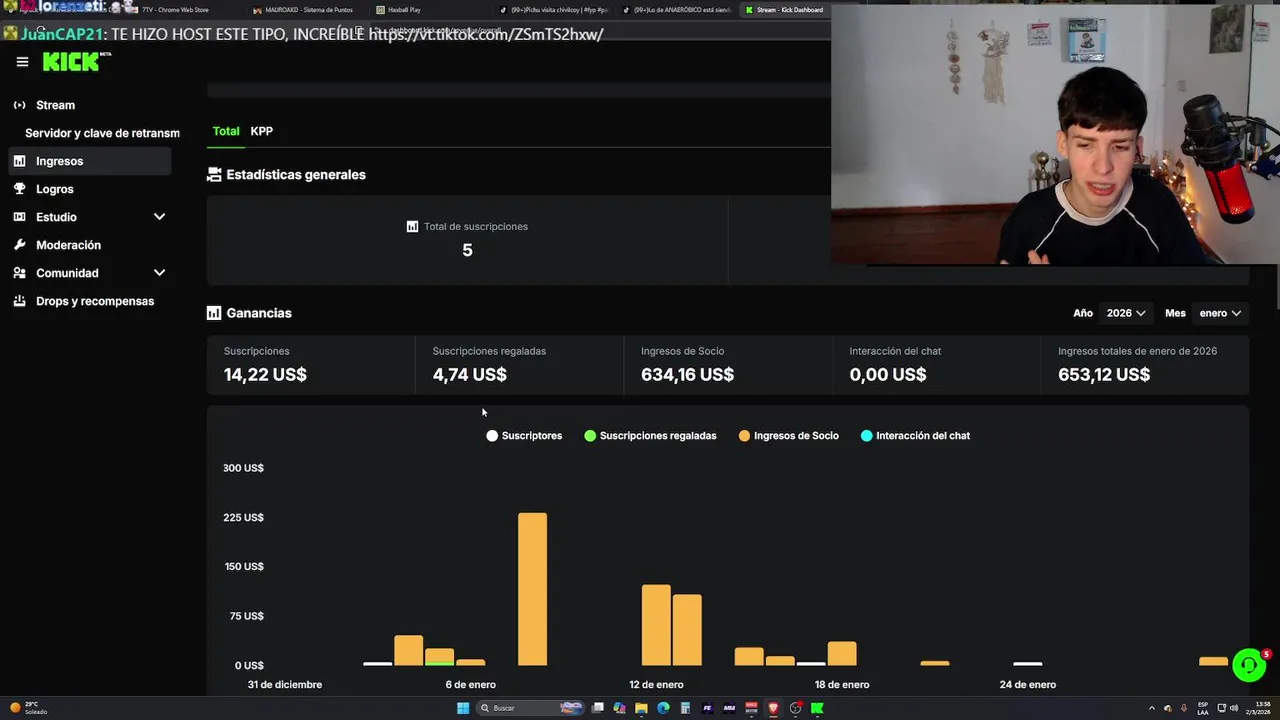Image resolution: width=1280 pixels, height=720 pixels.
Task: Click the Stream broadcast icon in sidebar
Action: (x=19, y=105)
